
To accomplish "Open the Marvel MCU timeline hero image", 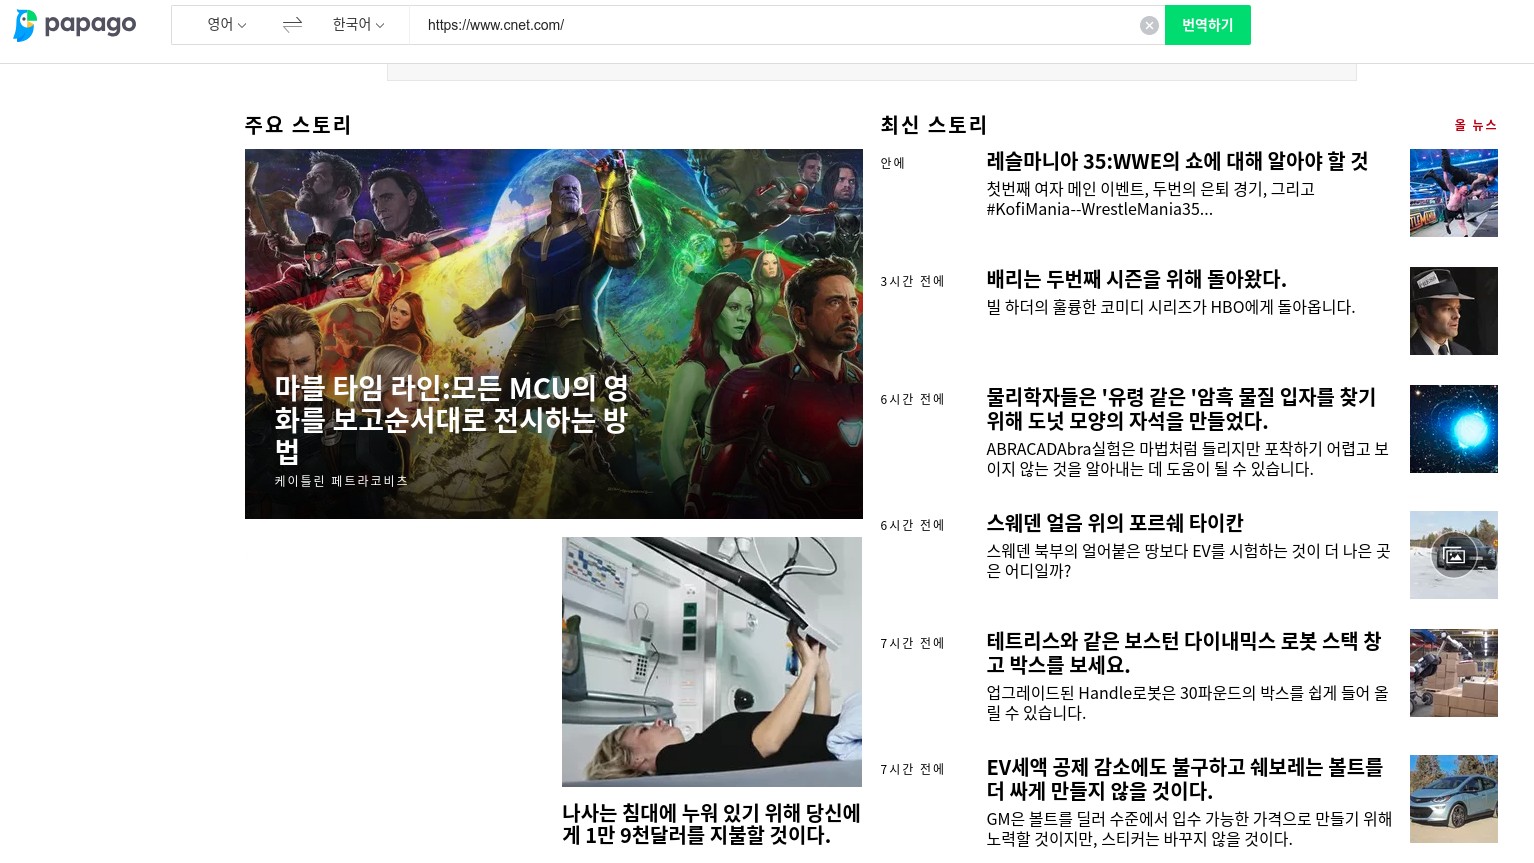I will coord(554,333).
